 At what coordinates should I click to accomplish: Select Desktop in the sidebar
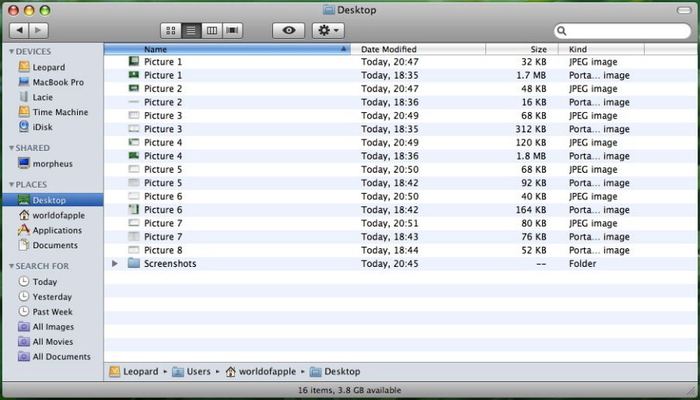(52, 200)
